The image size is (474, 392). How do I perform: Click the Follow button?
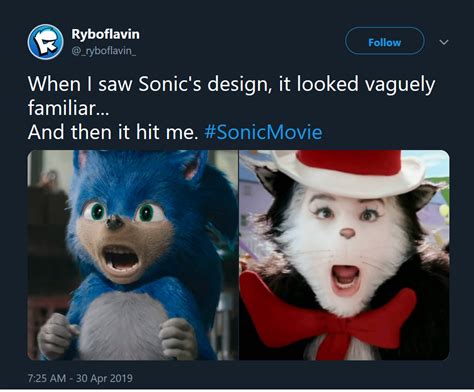click(384, 41)
